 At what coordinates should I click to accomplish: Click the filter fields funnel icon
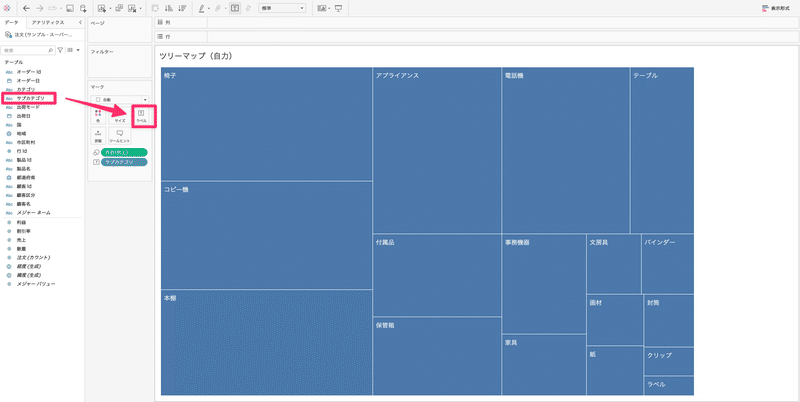click(60, 50)
